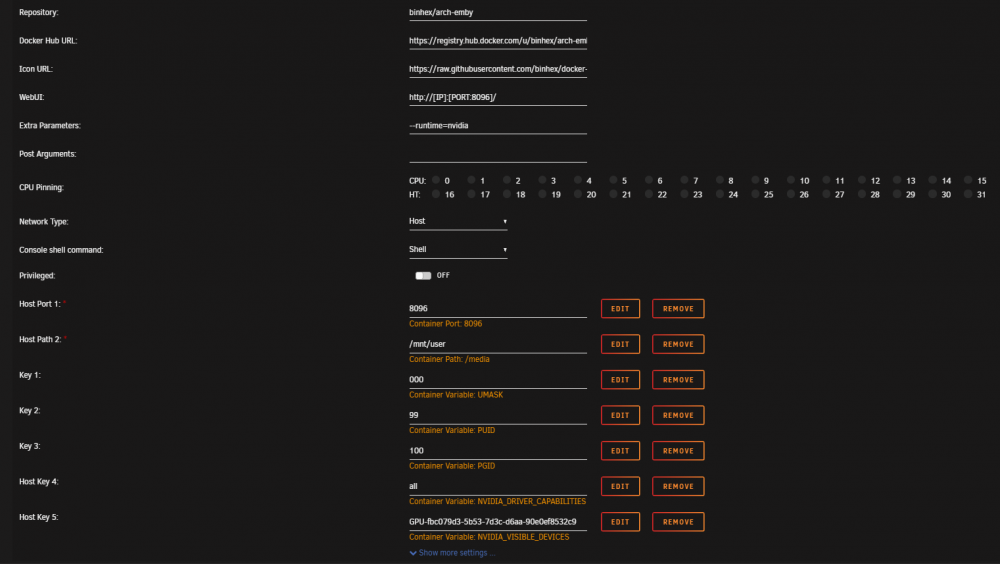
Task: Click the Docker Hub URL field
Action: click(x=497, y=41)
